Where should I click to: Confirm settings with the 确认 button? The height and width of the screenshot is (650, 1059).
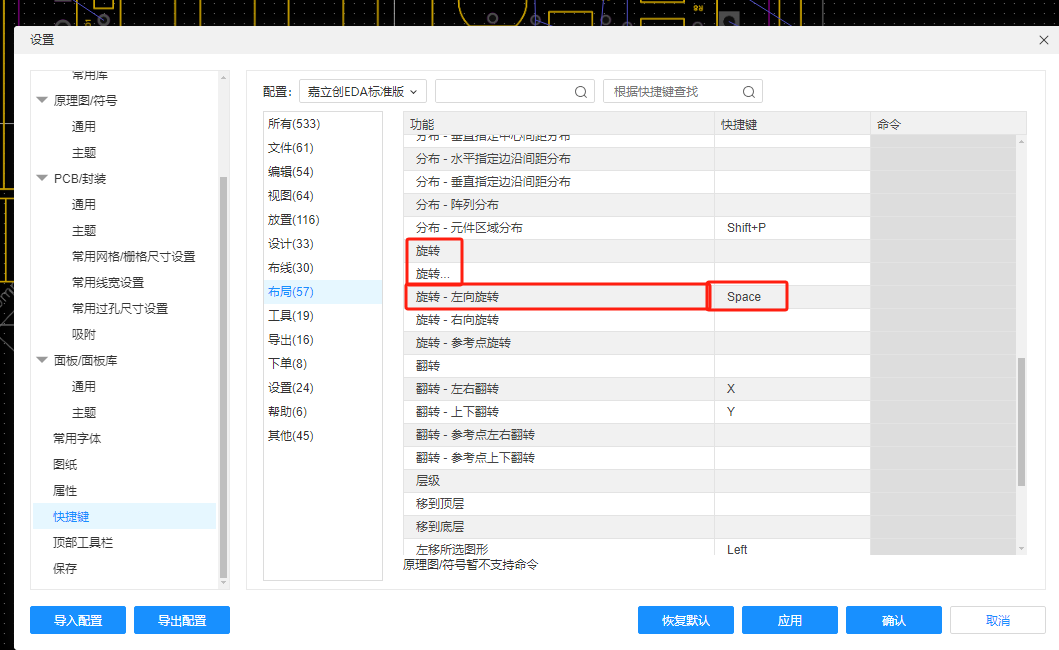(x=894, y=620)
